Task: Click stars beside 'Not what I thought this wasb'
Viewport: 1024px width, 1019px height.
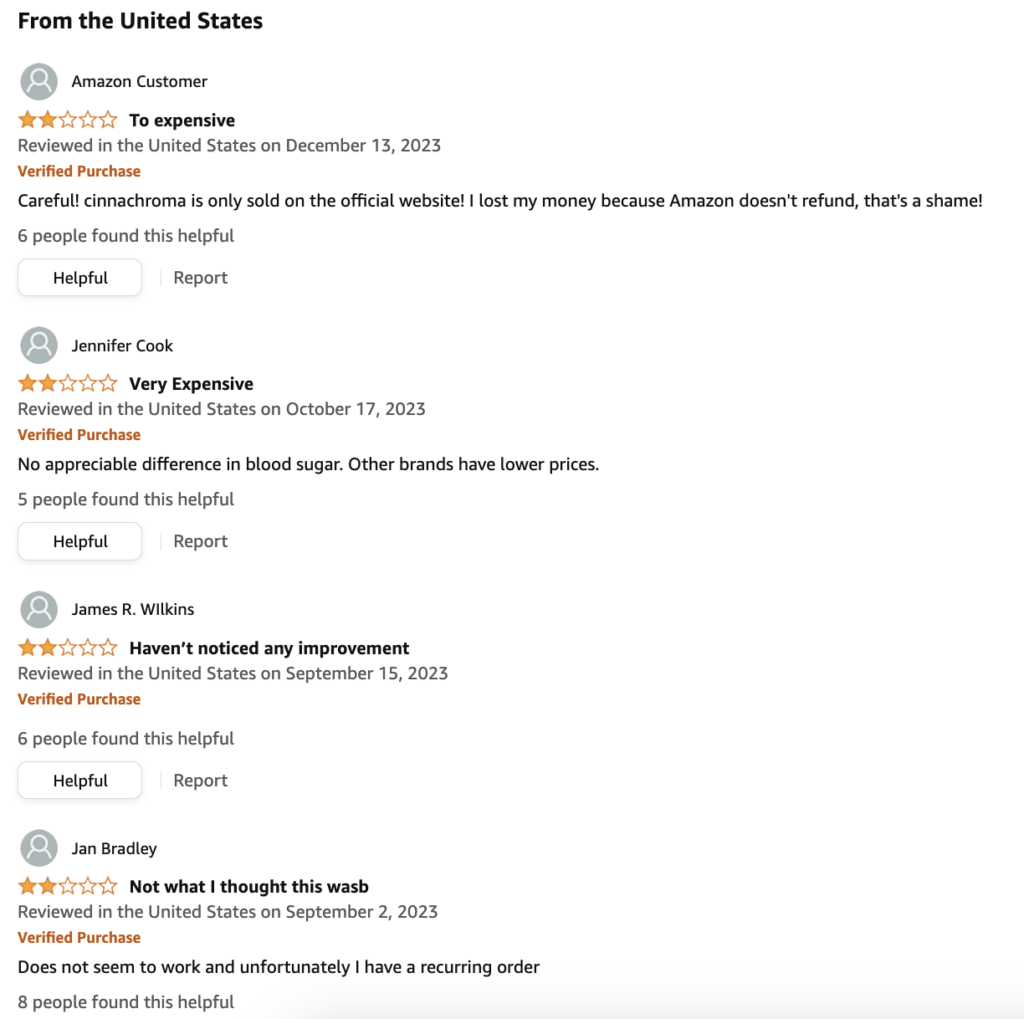Action: (68, 886)
